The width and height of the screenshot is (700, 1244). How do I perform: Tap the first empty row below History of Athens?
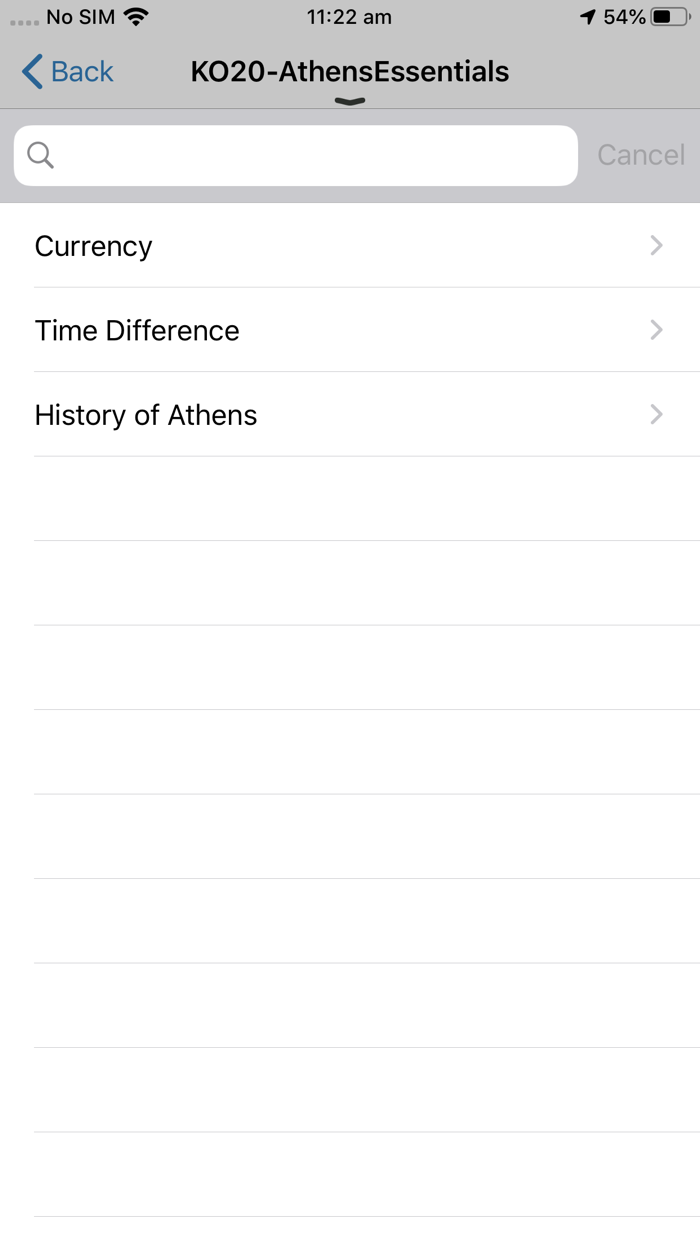[350, 499]
